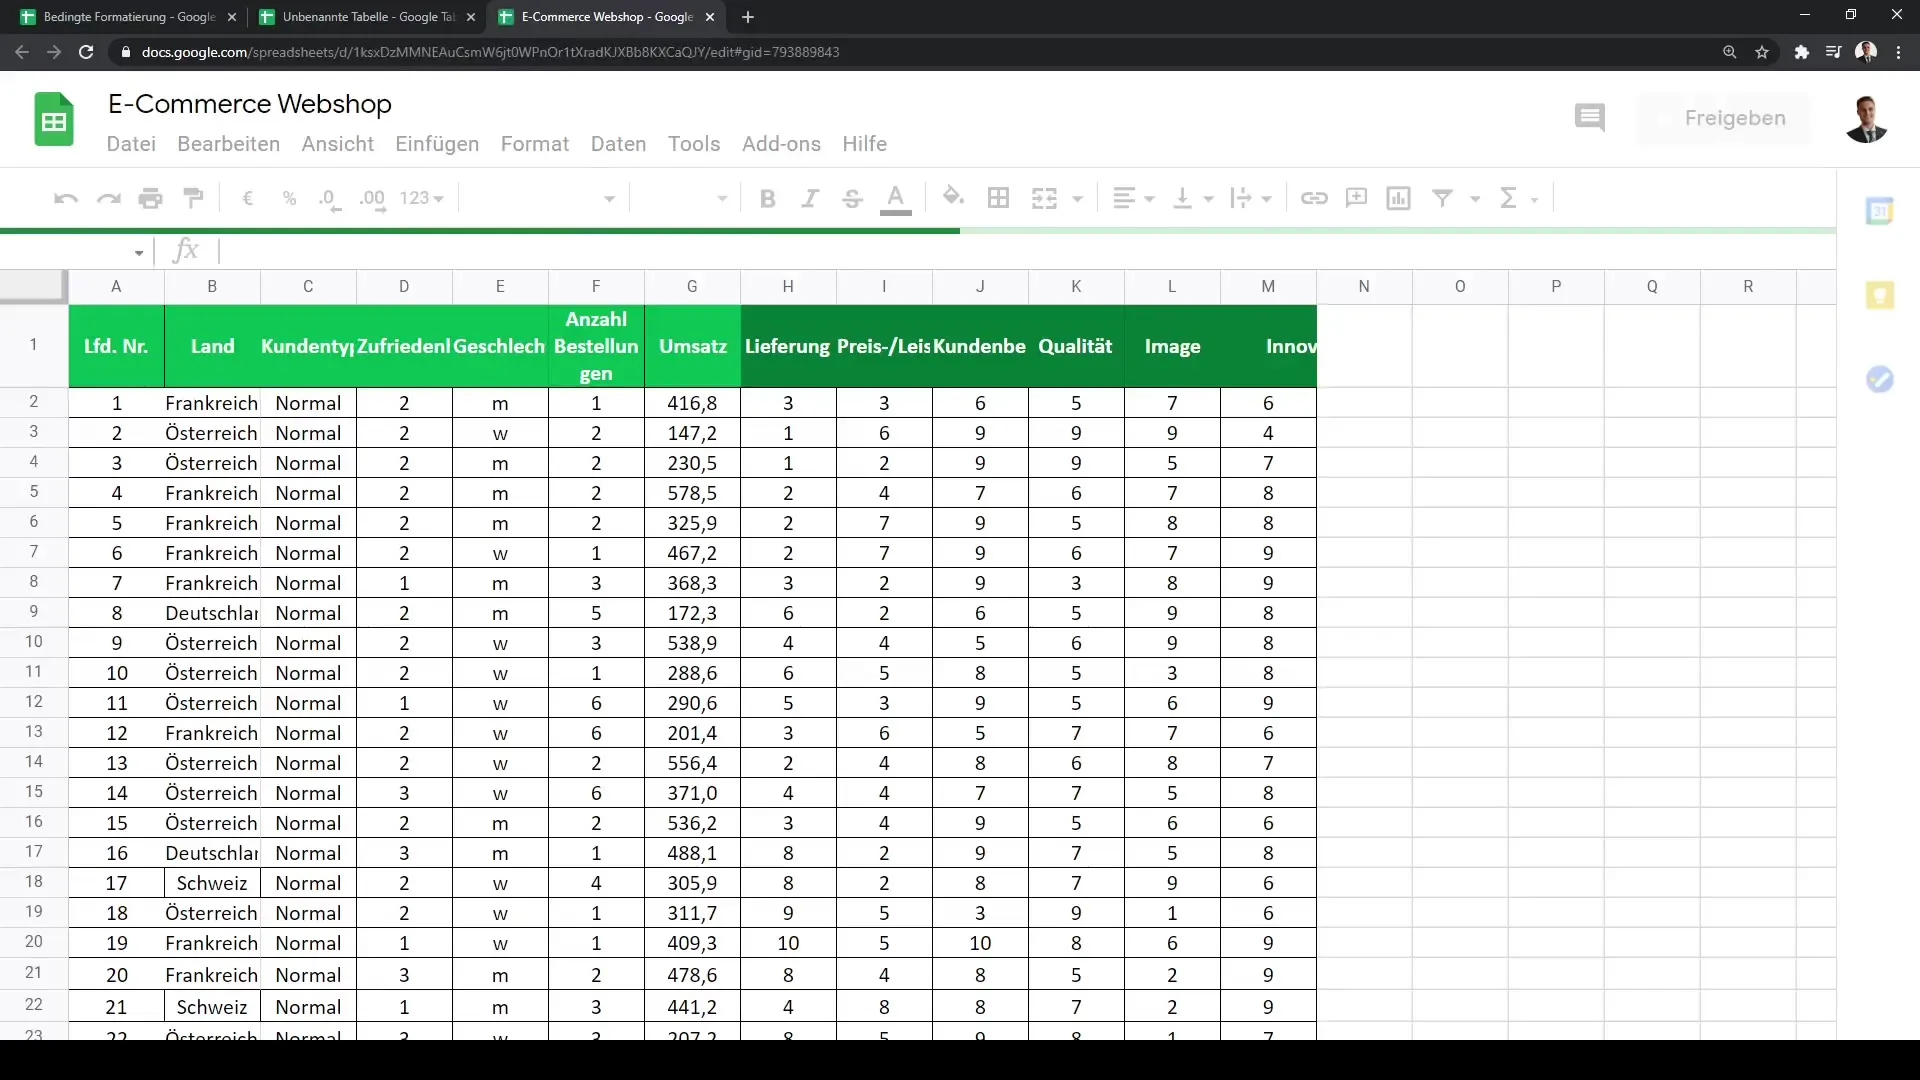Toggle percentage format in toolbar

tap(289, 198)
